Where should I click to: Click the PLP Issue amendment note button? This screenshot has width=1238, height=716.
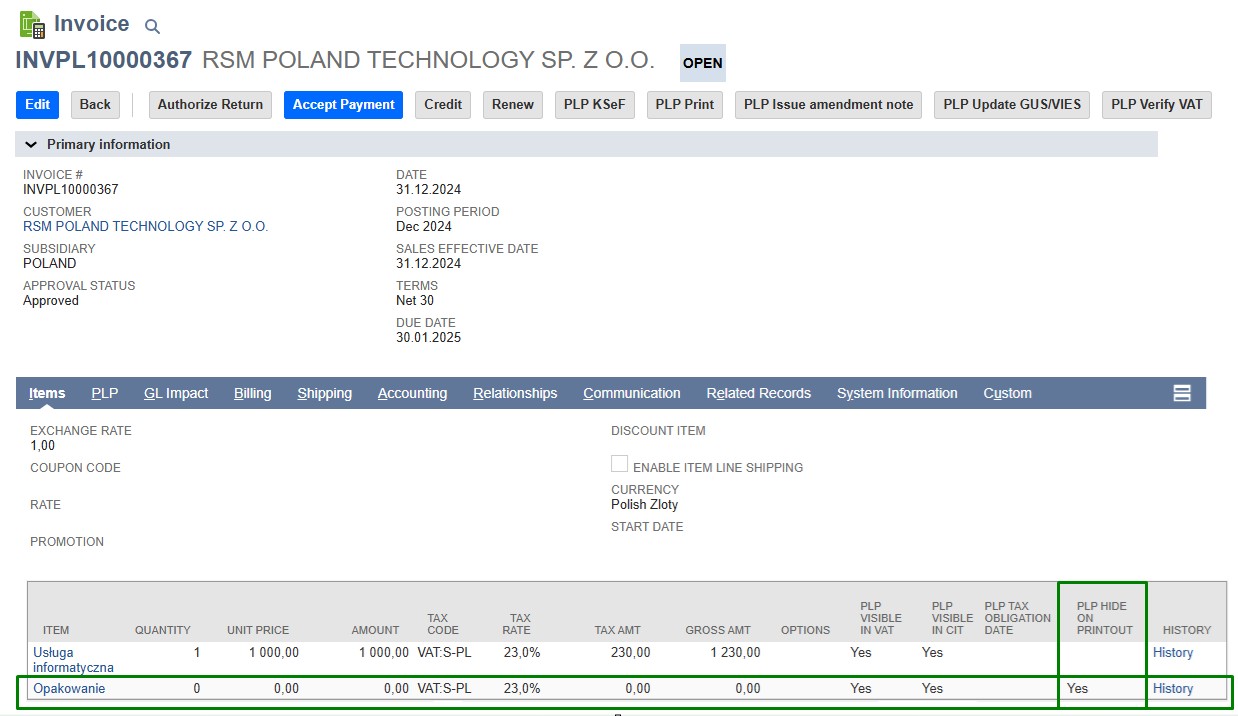828,105
